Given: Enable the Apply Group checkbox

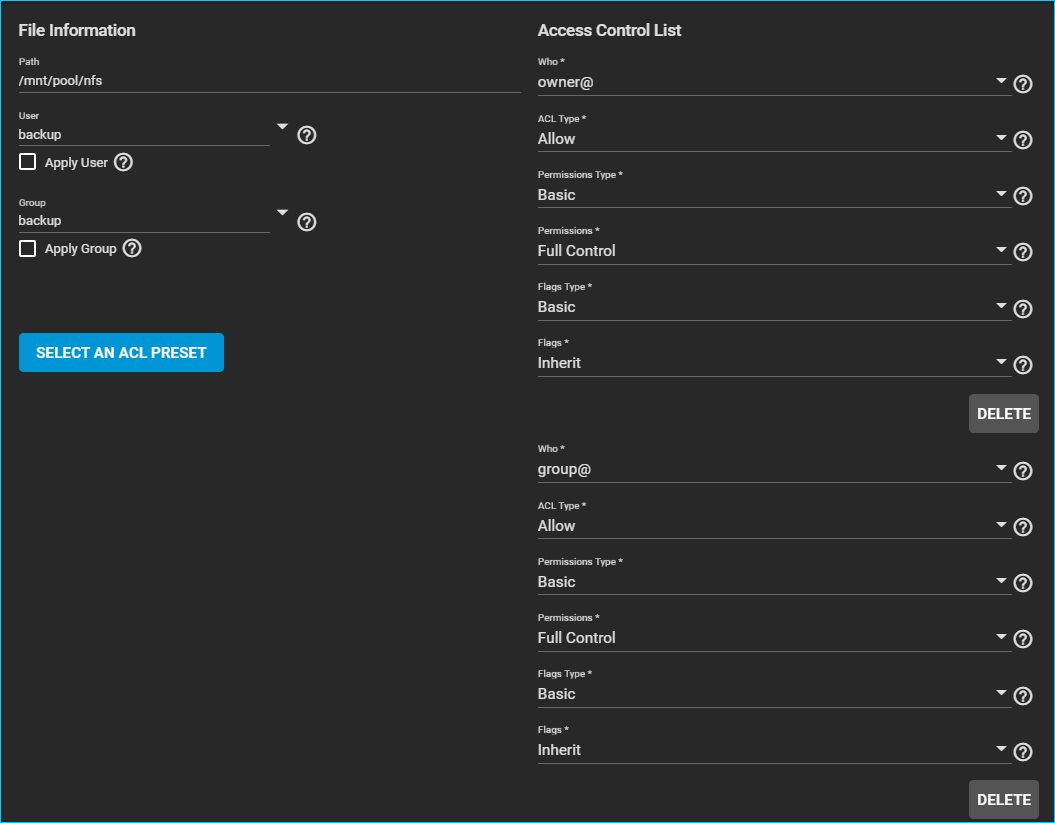Looking at the screenshot, I should (x=28, y=248).
